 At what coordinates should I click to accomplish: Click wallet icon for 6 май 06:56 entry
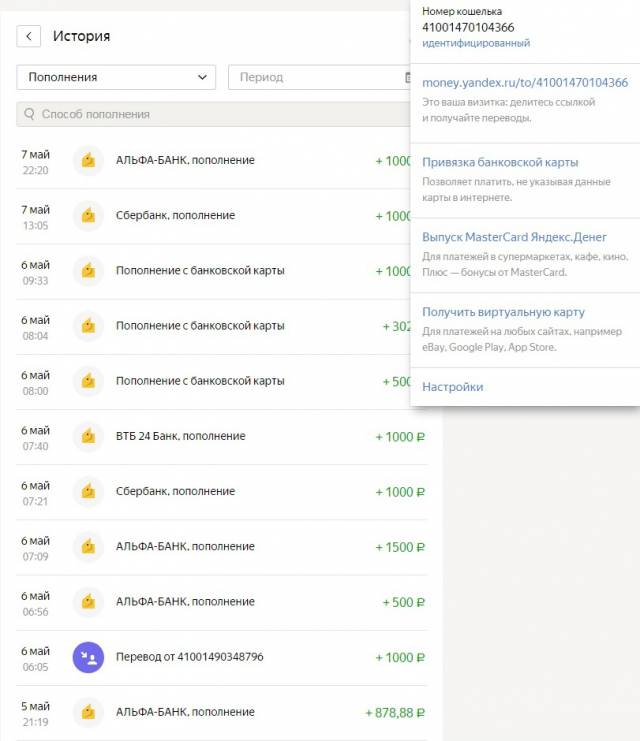[x=88, y=602]
